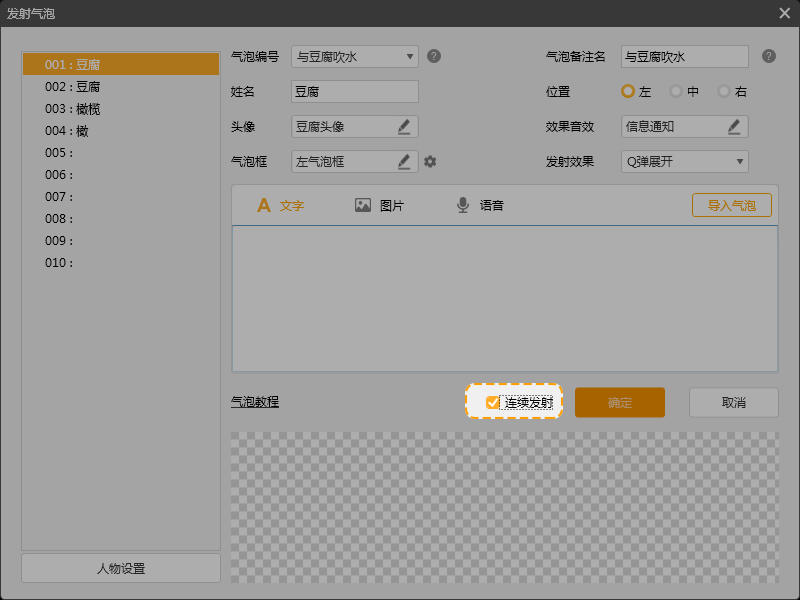Expand the 发射效果 Q弹展开 dropdown
800x600 pixels.
[x=684, y=161]
